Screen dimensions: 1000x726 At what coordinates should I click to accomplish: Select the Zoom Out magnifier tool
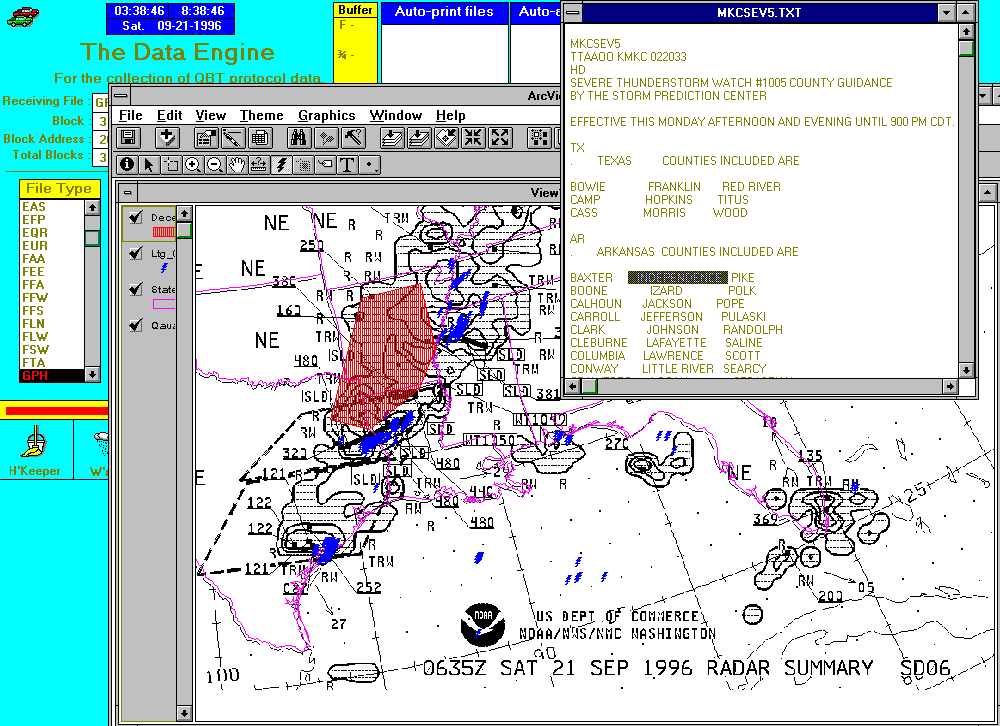point(214,165)
